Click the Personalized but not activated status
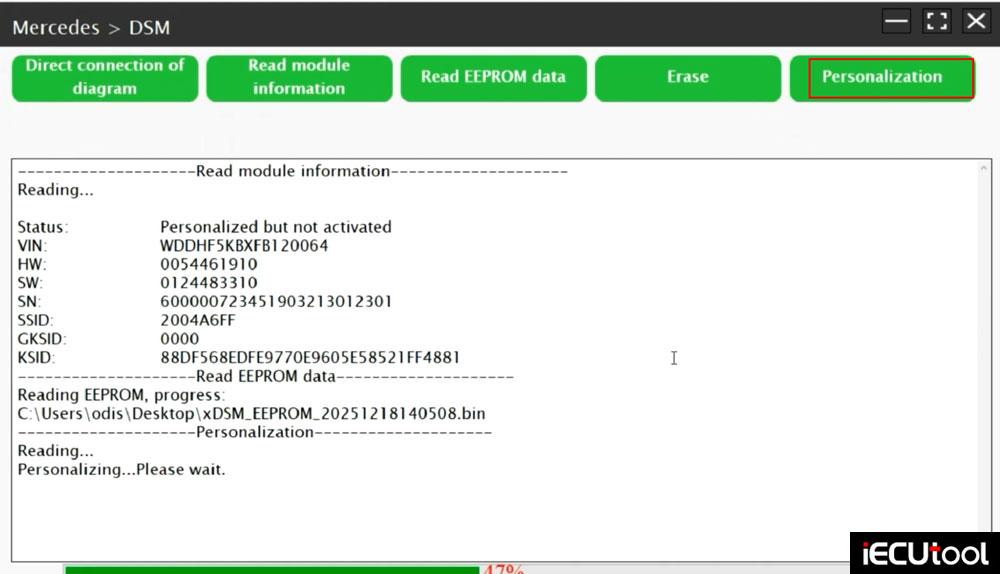Image resolution: width=1000 pixels, height=574 pixels. tap(276, 227)
